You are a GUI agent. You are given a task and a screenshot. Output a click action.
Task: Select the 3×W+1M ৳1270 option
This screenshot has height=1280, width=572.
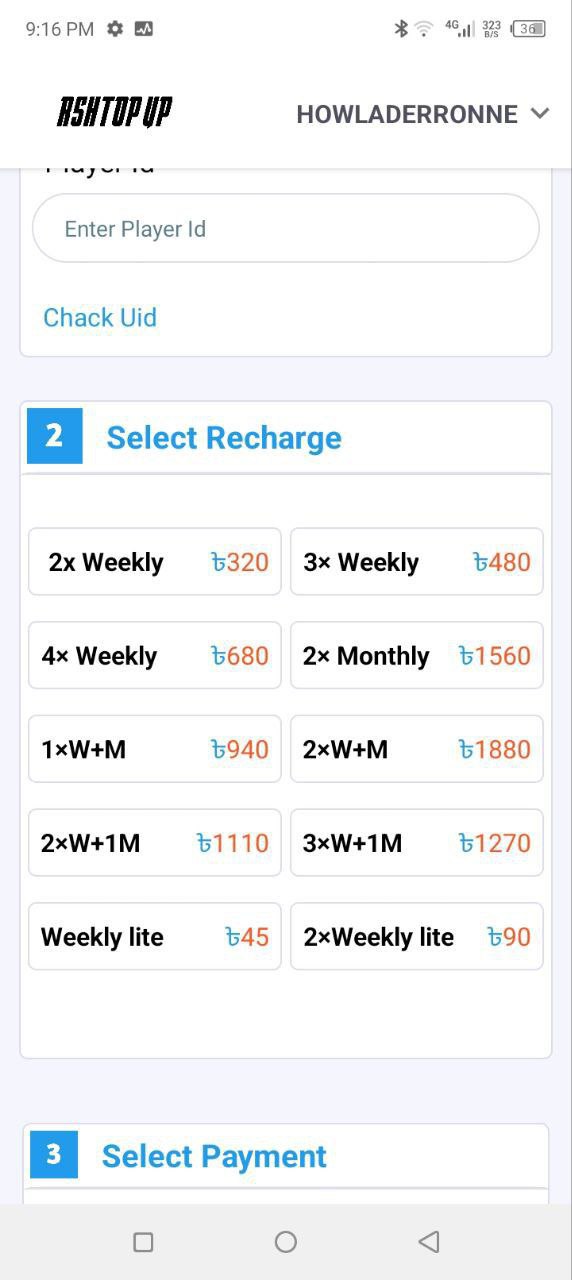tap(417, 843)
